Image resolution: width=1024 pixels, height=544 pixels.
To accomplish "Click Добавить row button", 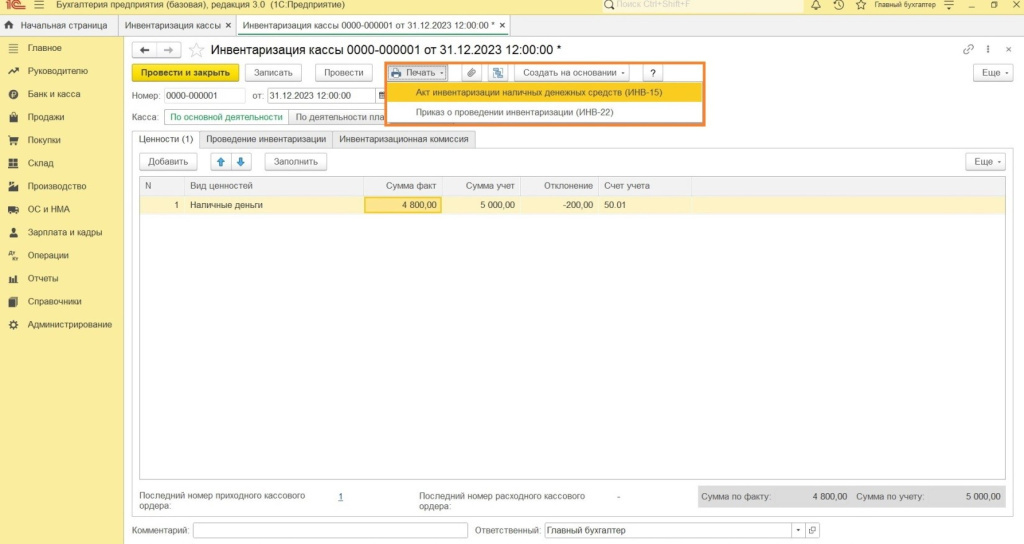I will click(x=168, y=162).
